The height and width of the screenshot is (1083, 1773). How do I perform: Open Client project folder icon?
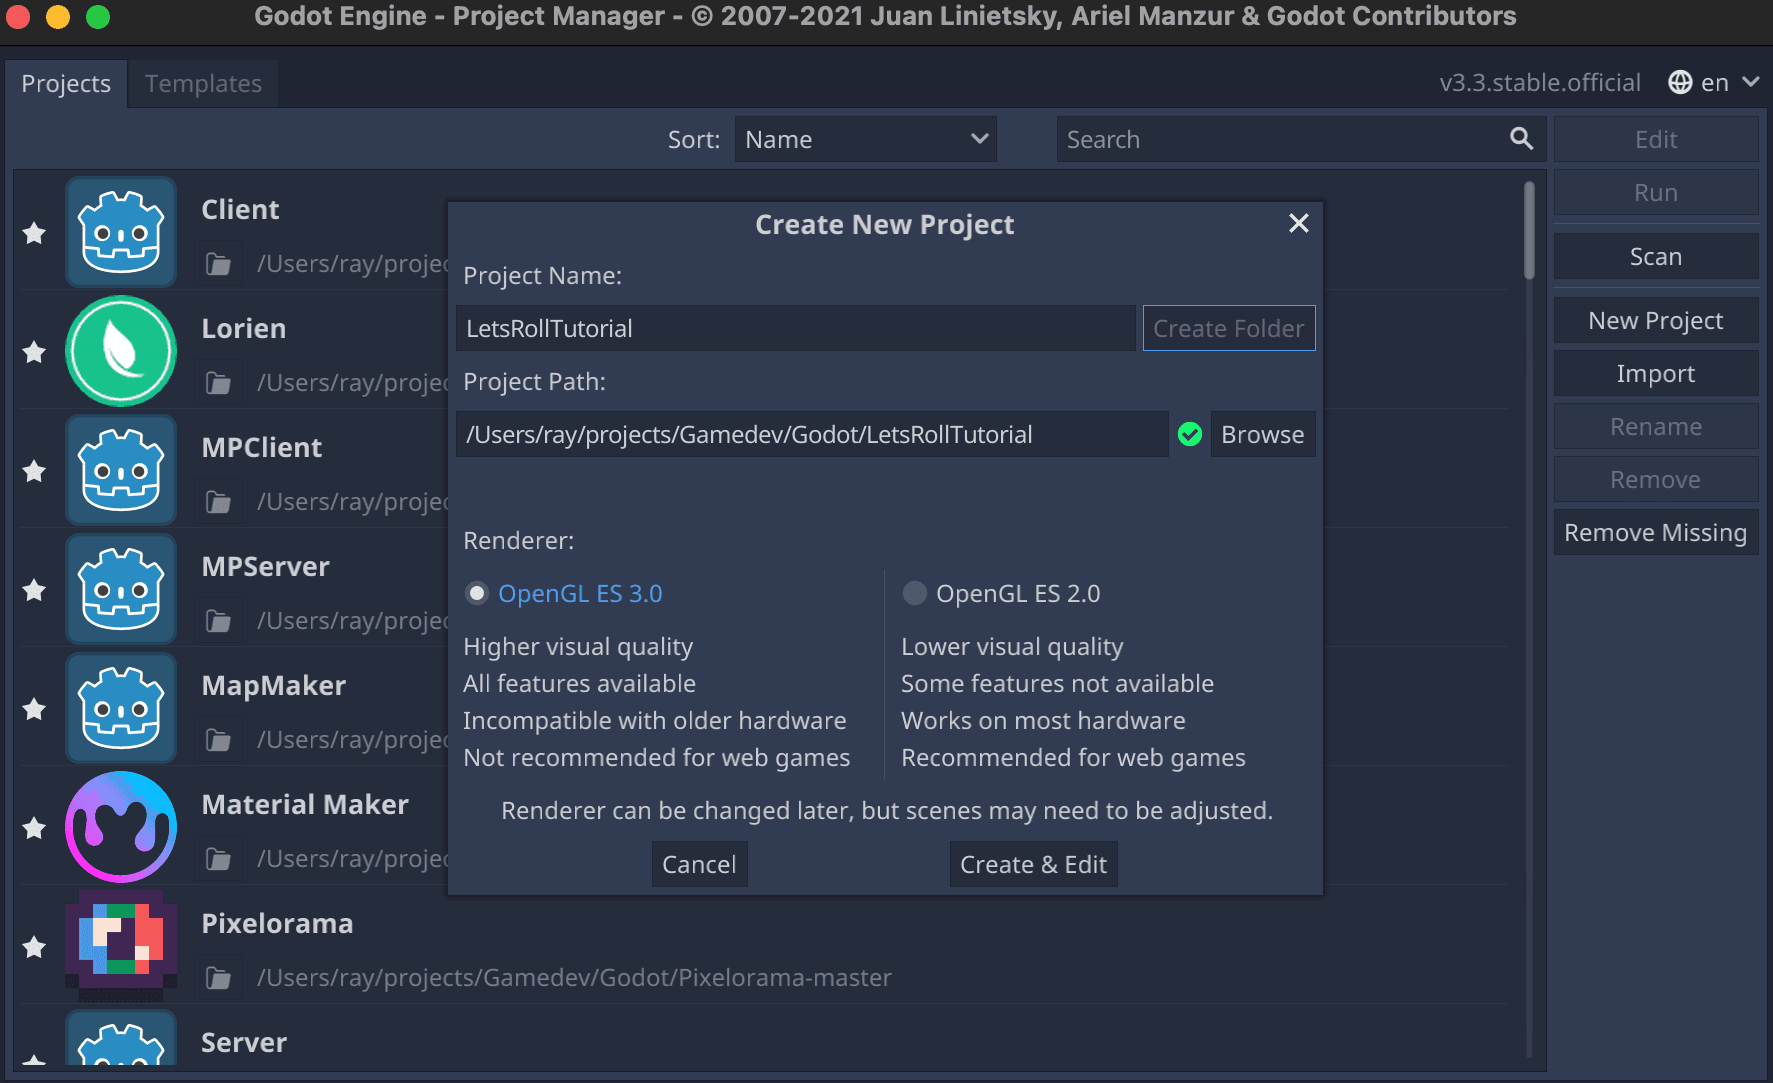pos(218,264)
